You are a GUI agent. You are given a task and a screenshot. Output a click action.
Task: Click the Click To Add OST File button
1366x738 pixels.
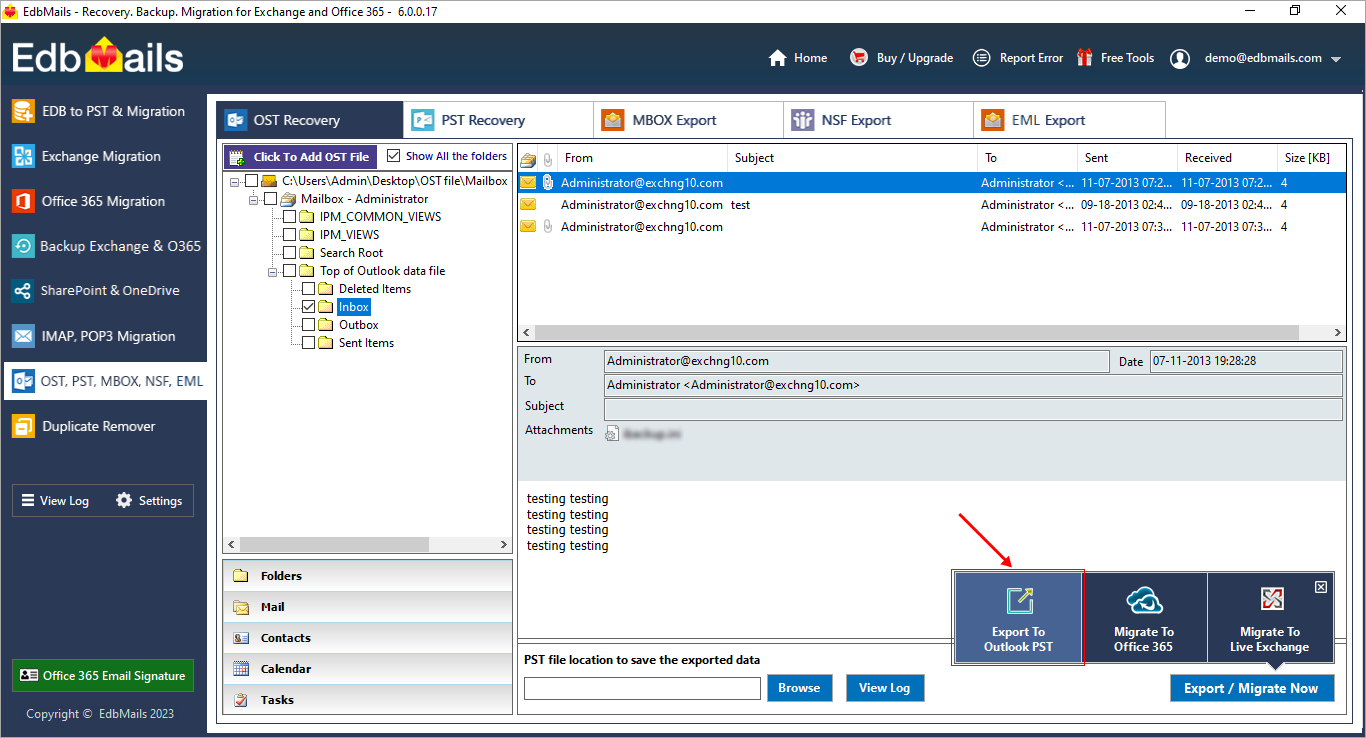pos(300,157)
